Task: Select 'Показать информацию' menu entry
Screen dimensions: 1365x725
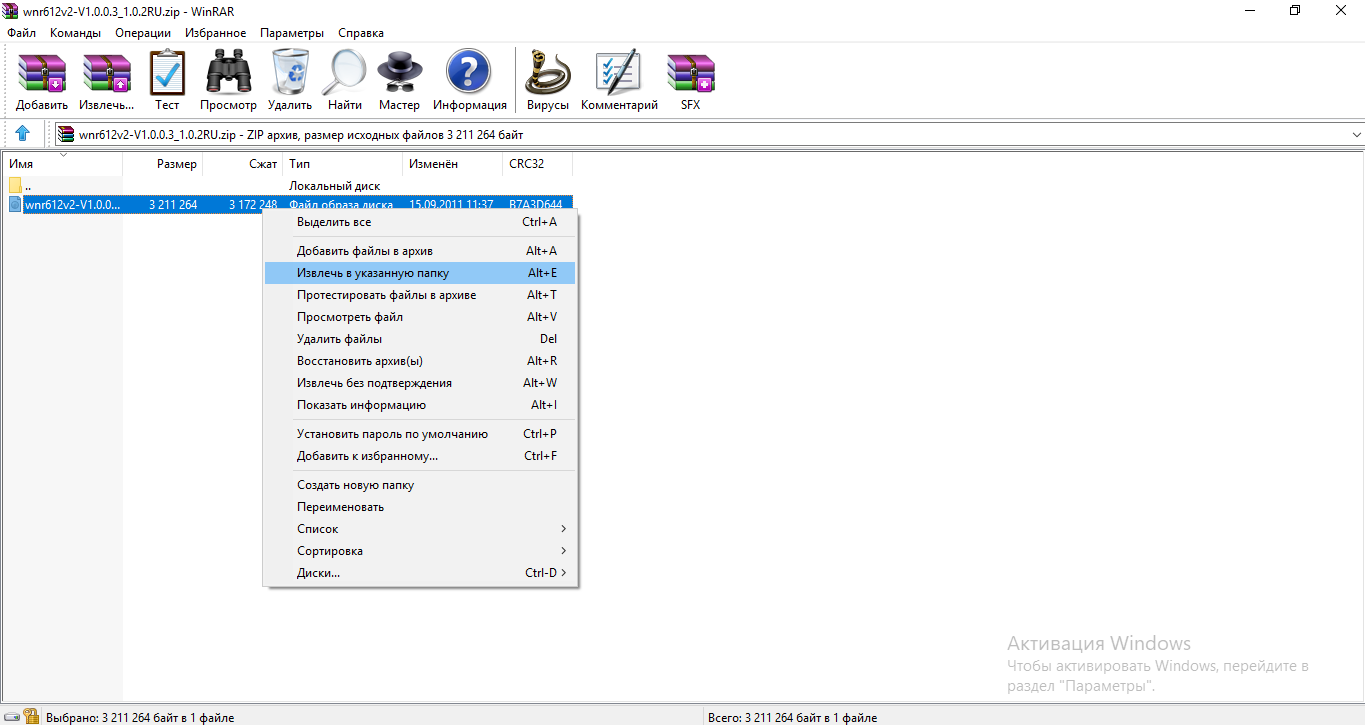Action: pyautogui.click(x=420, y=405)
